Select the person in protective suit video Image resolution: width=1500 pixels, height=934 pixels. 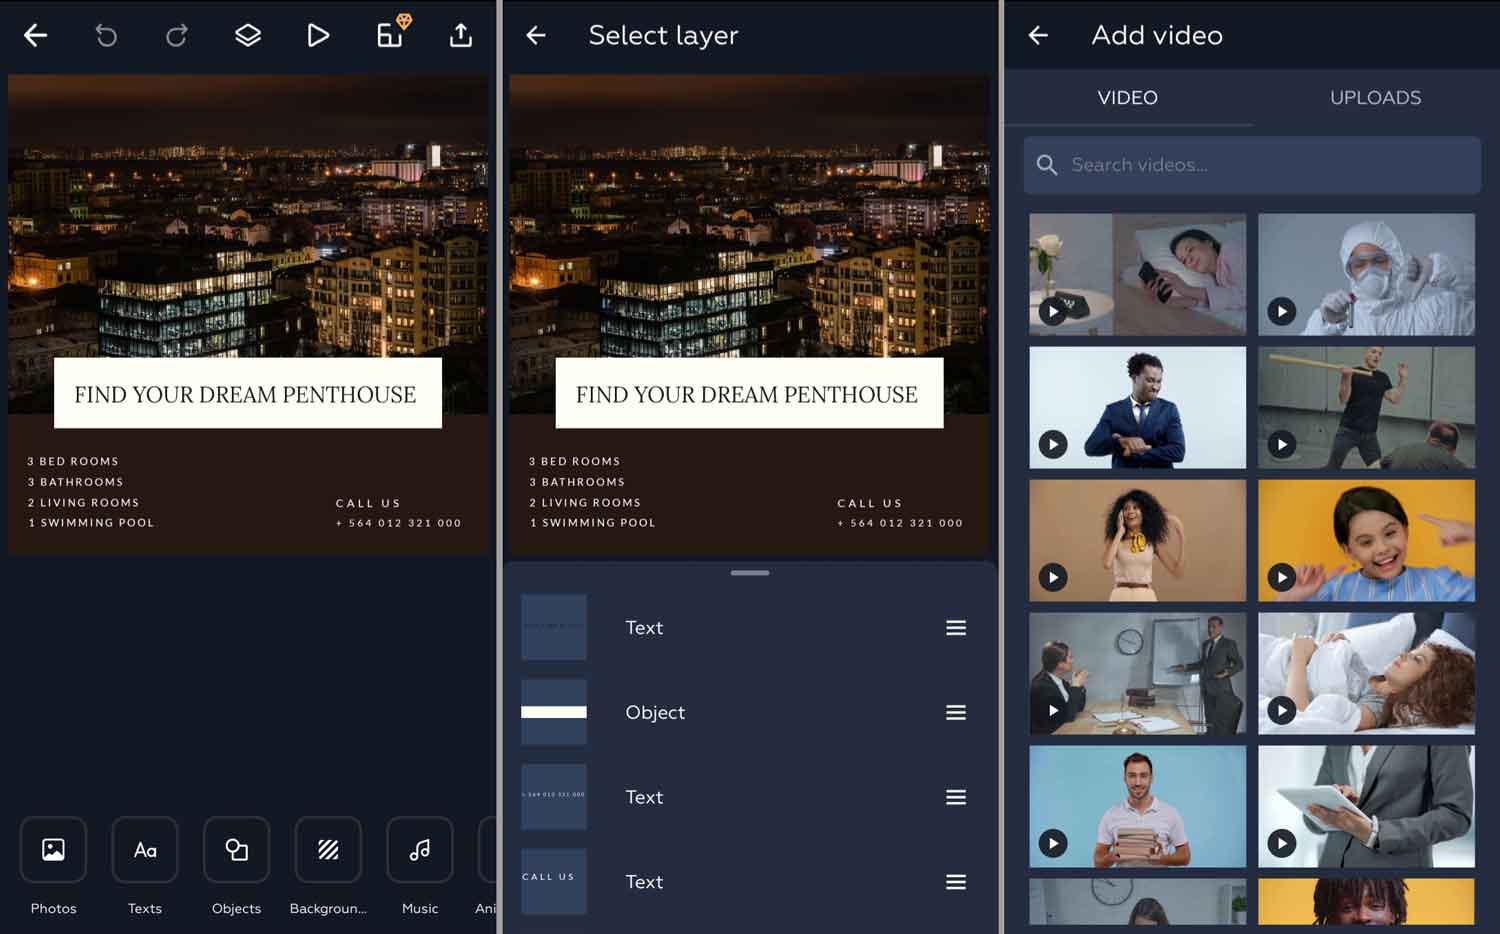1366,274
